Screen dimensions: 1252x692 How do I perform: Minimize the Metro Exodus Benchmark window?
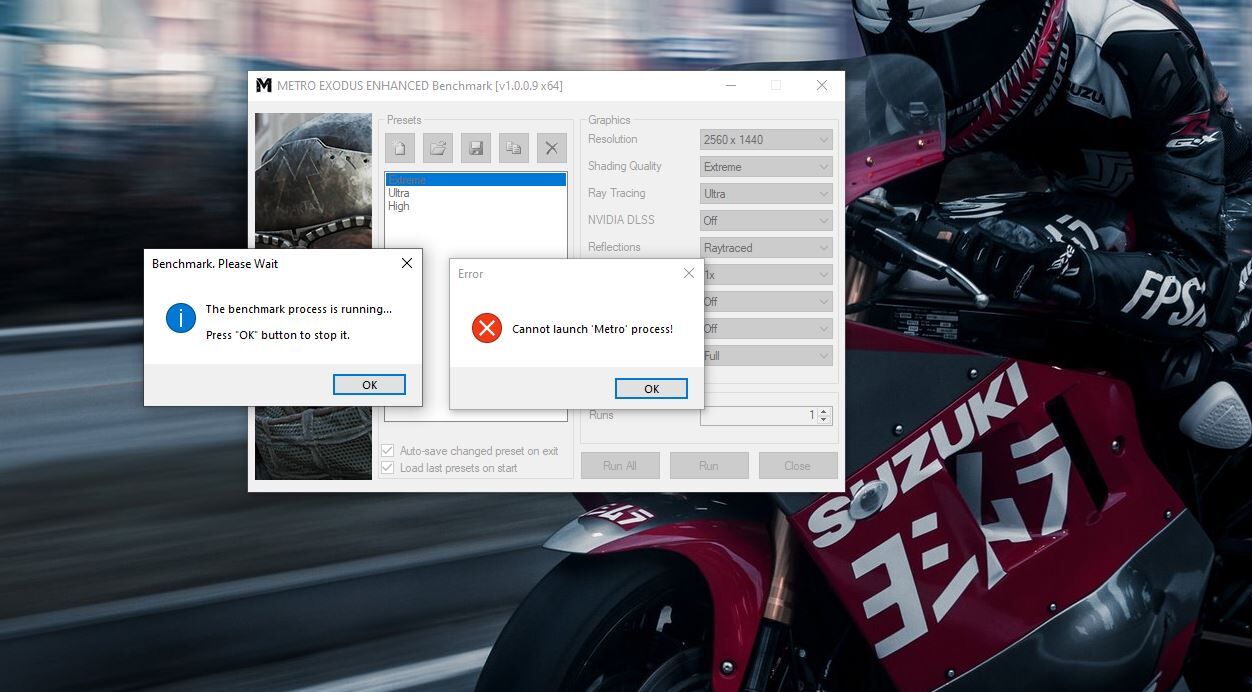coord(730,86)
